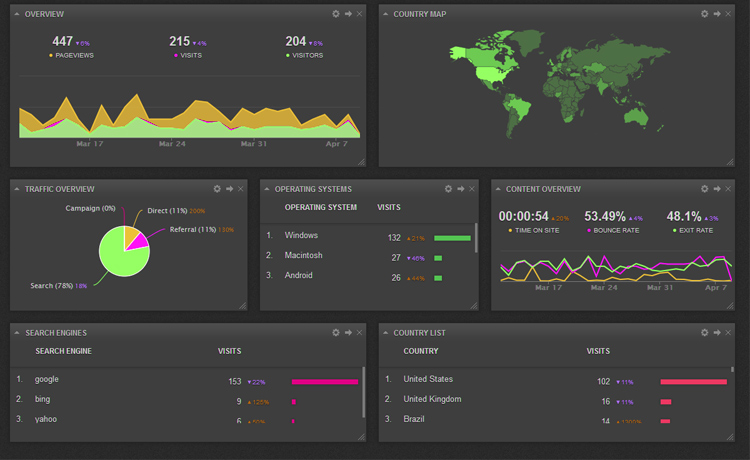The image size is (750, 460).
Task: Sort by Visits column in Search Engines
Action: tap(229, 351)
